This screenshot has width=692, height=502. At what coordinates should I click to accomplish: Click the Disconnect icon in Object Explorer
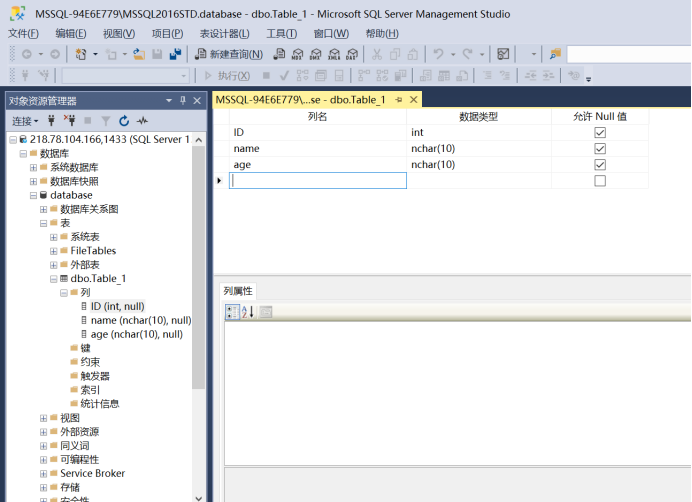(69, 121)
